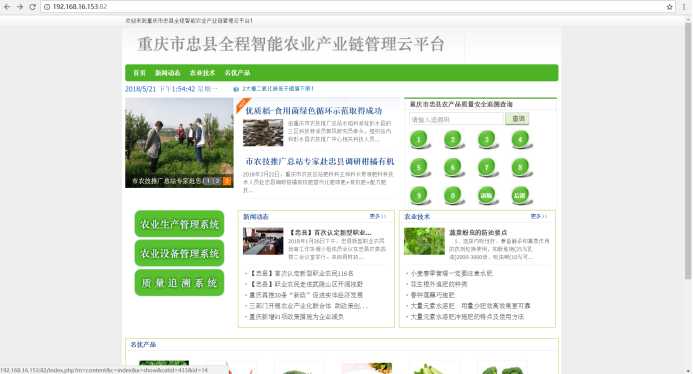This screenshot has width=693, height=374.
Task: Reload the current page
Action: point(32,7)
